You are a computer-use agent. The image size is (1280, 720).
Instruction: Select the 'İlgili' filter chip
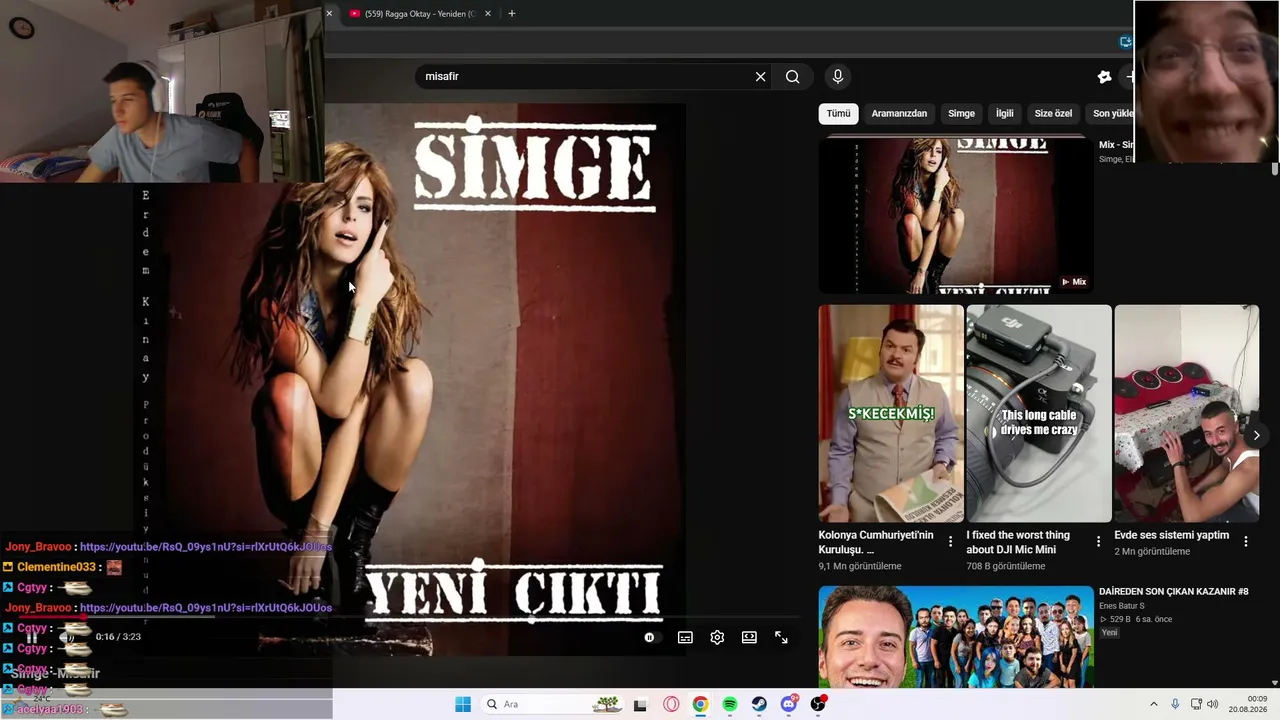pyautogui.click(x=1004, y=114)
